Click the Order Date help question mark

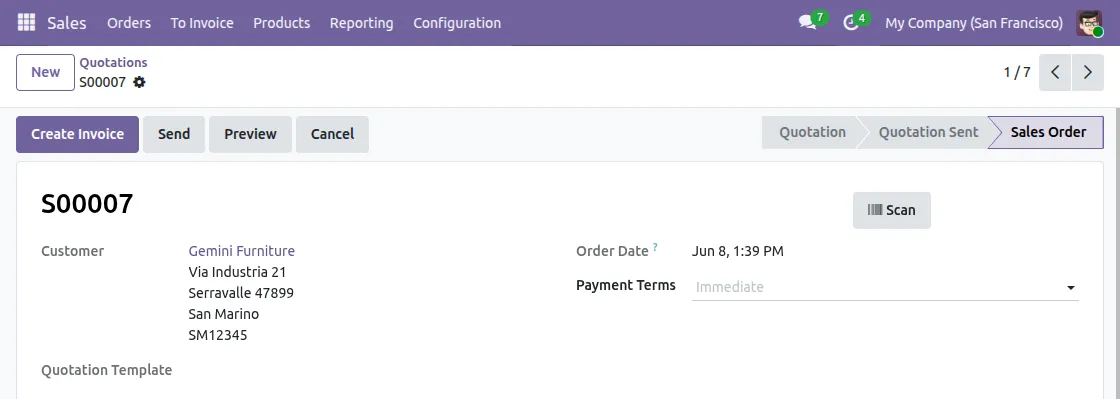(655, 247)
